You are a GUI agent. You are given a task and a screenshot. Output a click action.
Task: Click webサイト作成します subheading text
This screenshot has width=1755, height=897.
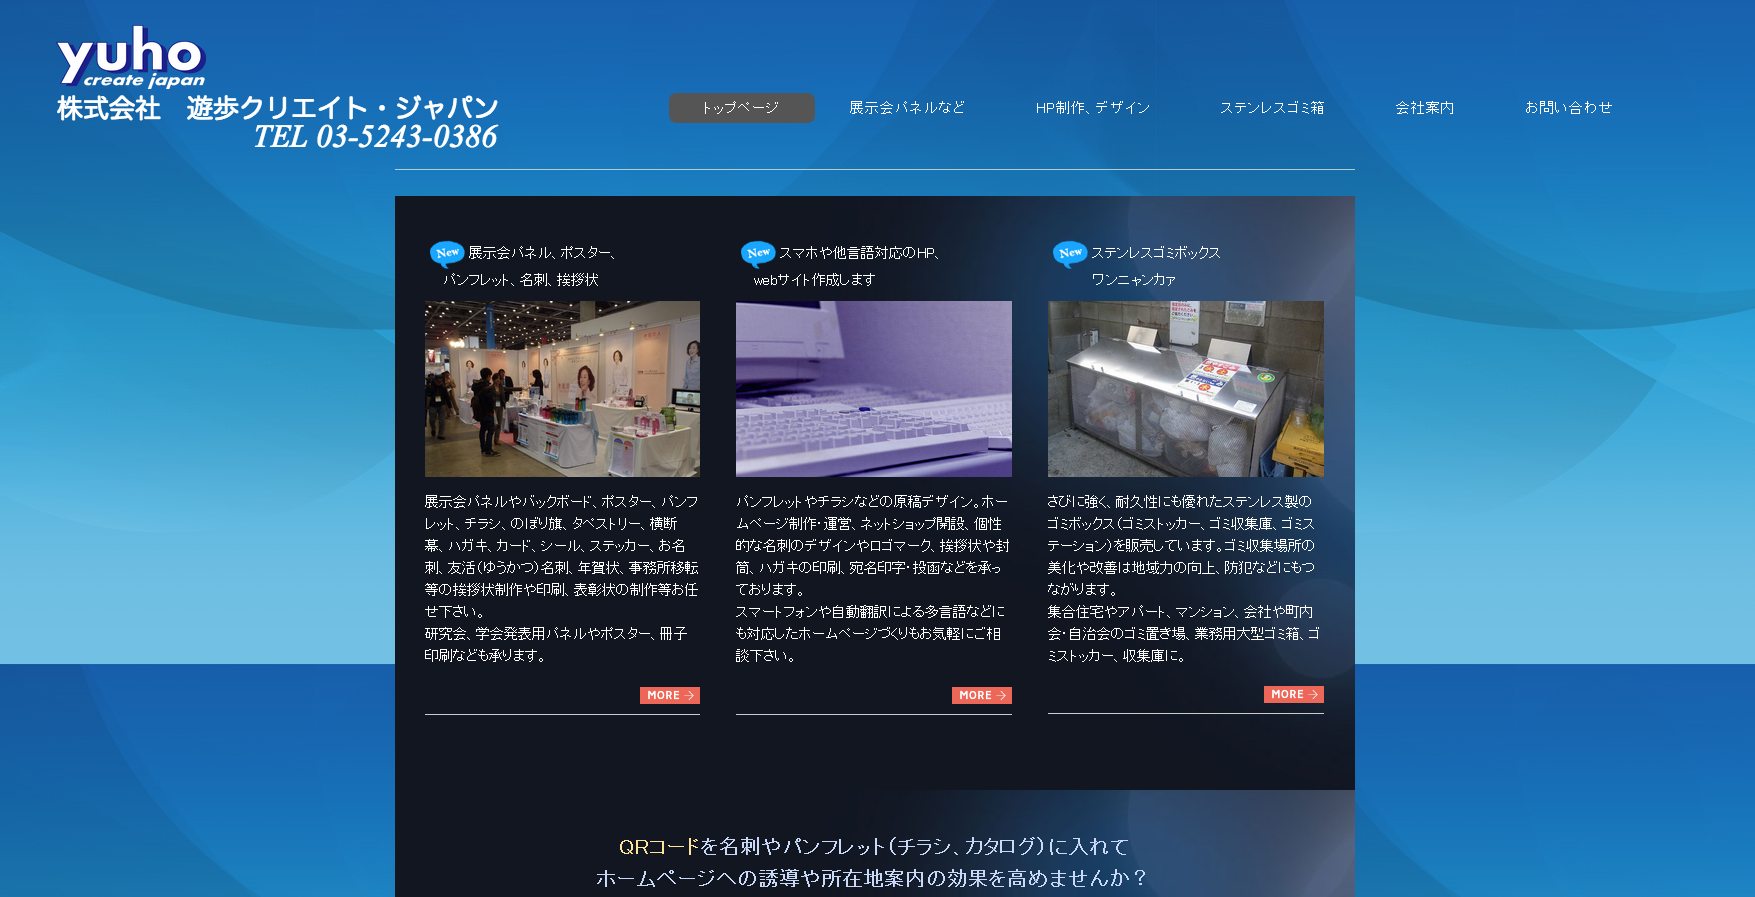coord(814,280)
